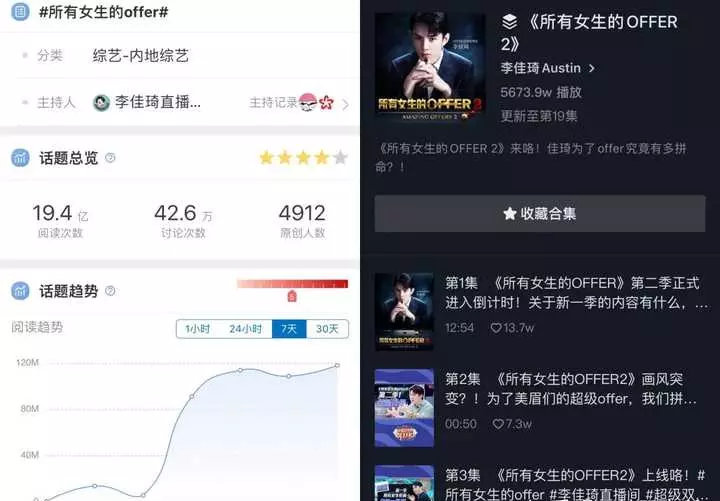Open the 第2集 video thumbnail
The height and width of the screenshot is (501, 720).
coord(404,408)
